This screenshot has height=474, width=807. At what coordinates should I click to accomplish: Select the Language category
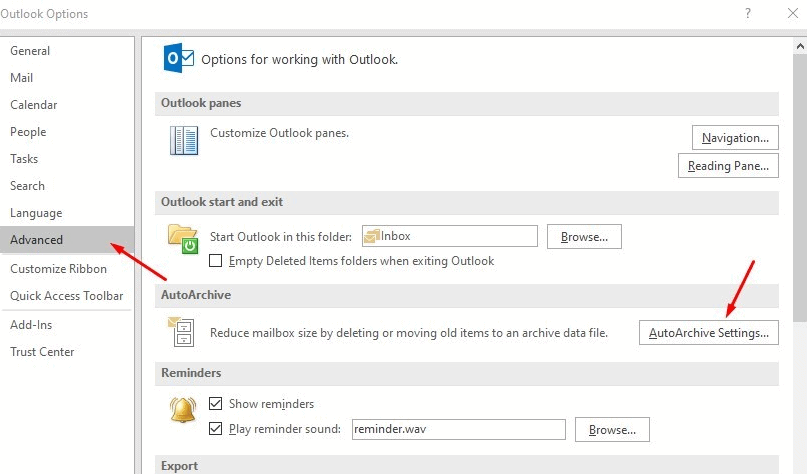pyautogui.click(x=67, y=213)
